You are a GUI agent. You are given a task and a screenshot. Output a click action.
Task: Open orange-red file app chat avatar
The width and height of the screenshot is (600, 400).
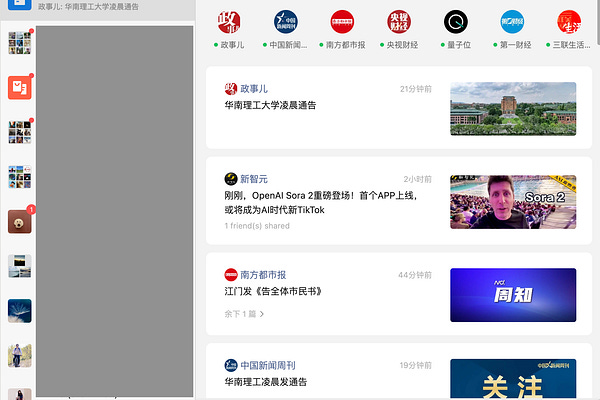pyautogui.click(x=20, y=87)
